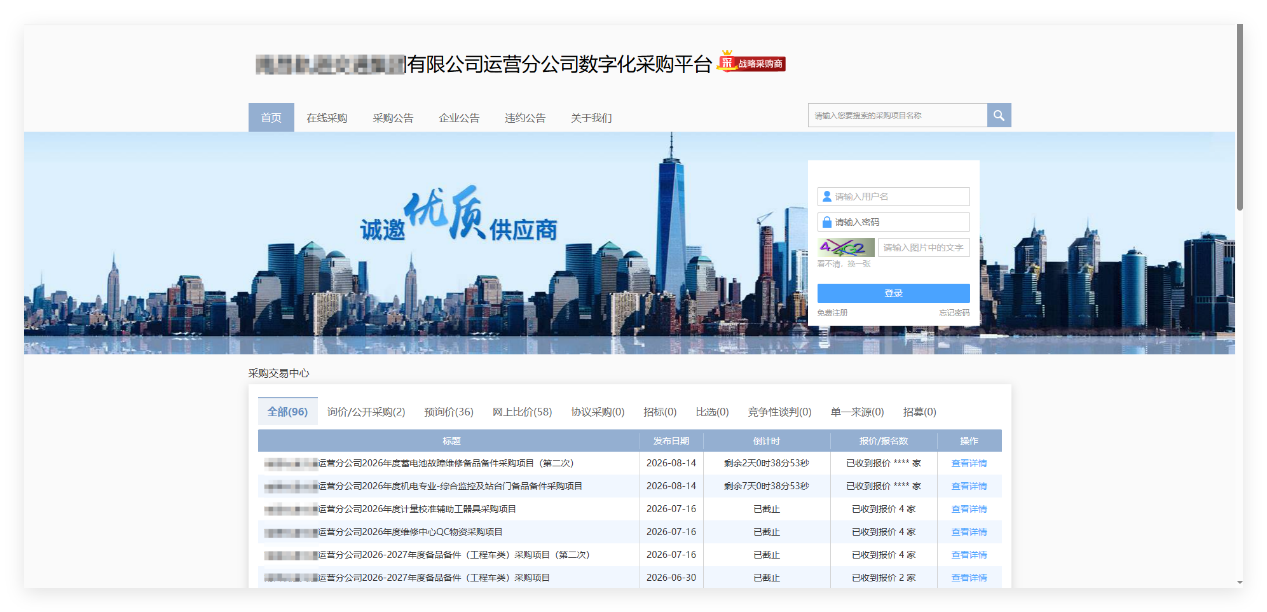This screenshot has width=1267, height=612.
Task: Click the 剩余7天0时38分53秒 countdown cell
Action: (x=767, y=486)
